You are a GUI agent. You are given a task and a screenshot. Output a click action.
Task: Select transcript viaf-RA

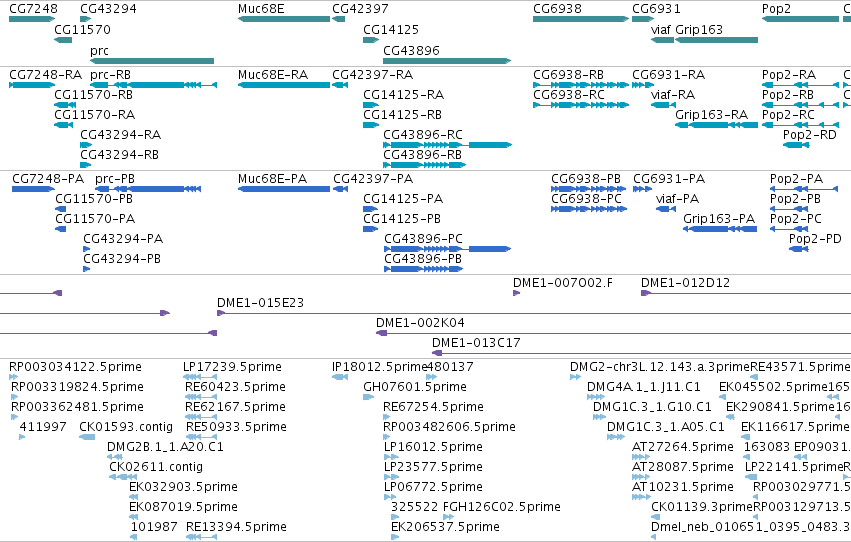pyautogui.click(x=663, y=105)
